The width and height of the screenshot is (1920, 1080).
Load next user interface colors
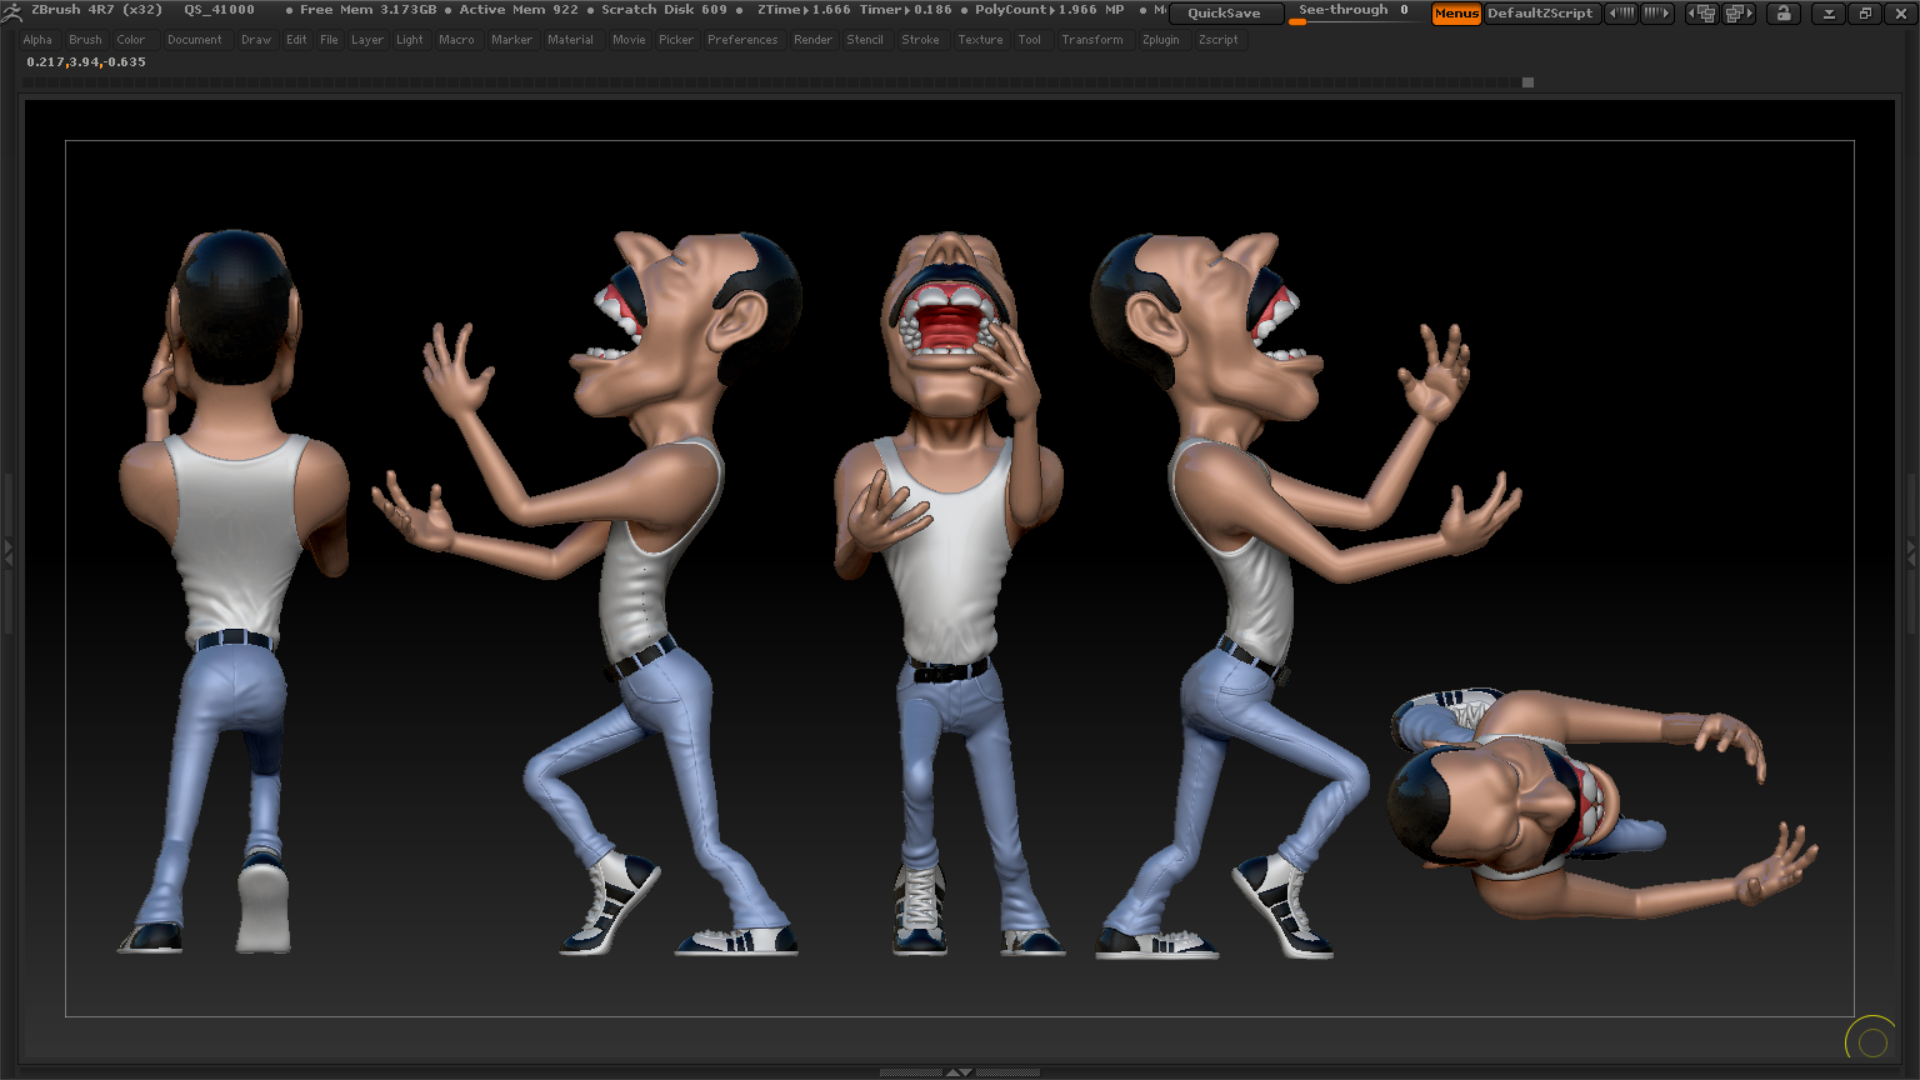tap(1657, 13)
